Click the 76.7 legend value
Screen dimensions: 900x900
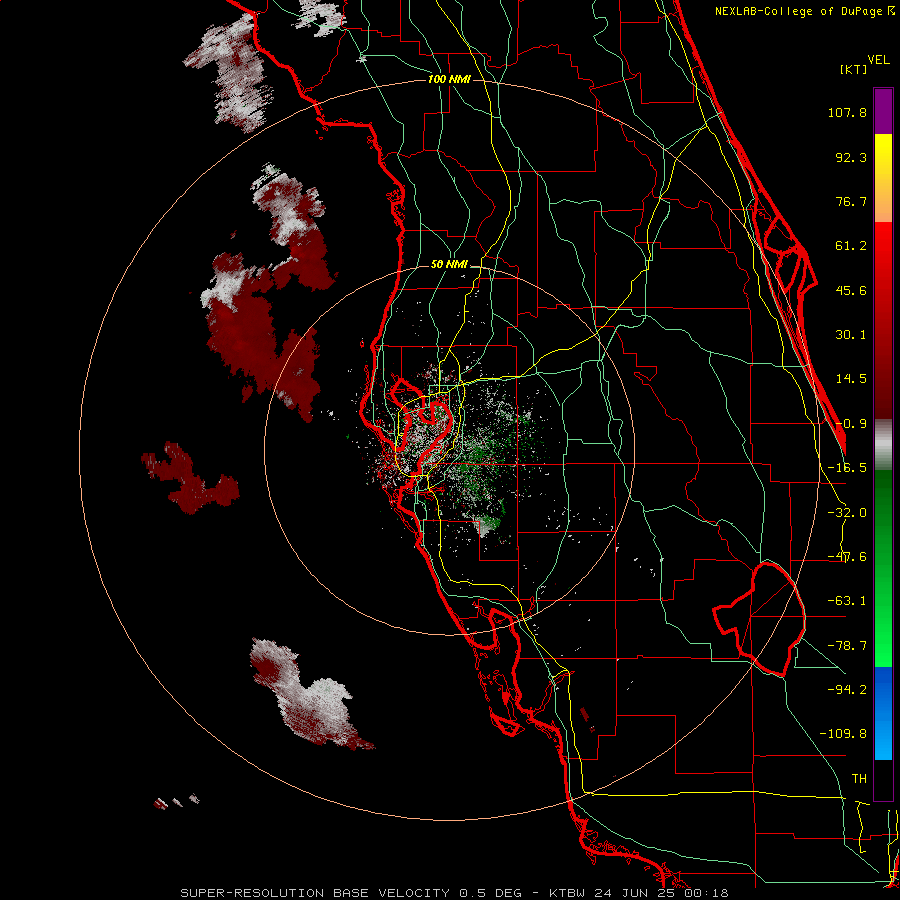coord(851,201)
